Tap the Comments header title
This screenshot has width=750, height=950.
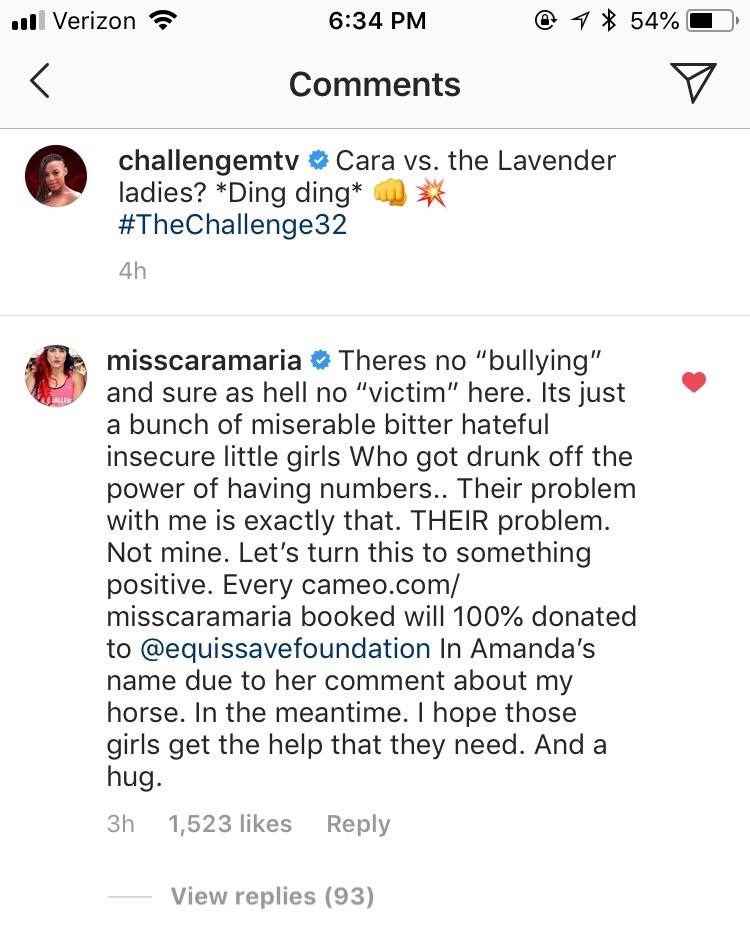(x=375, y=84)
